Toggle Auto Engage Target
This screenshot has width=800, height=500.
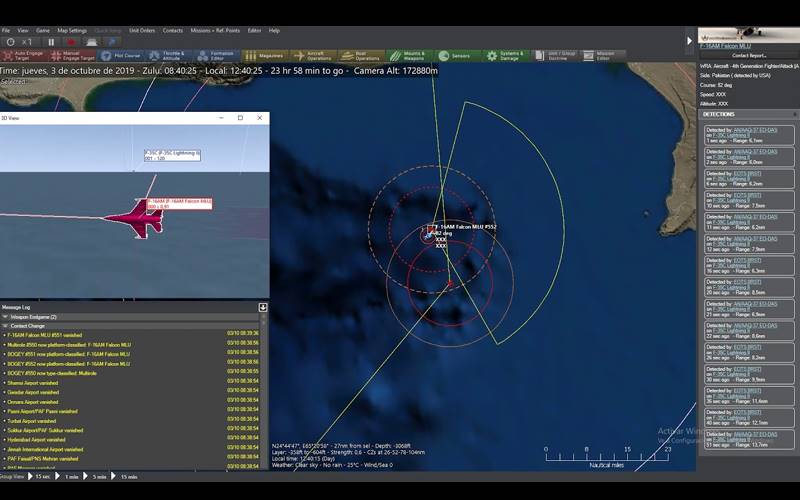tap(24, 56)
